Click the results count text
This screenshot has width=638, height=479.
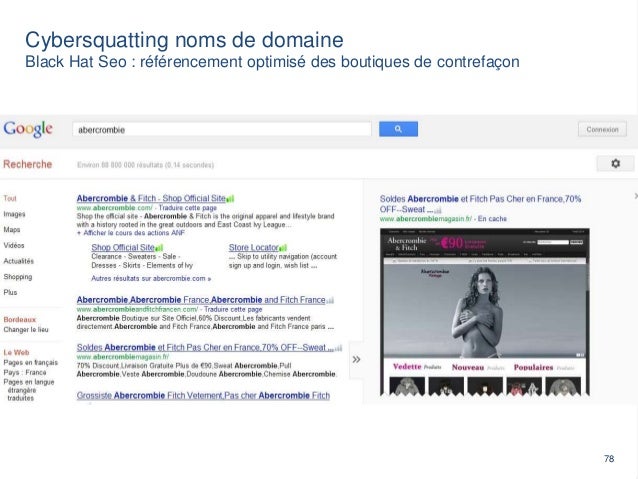coord(145,165)
